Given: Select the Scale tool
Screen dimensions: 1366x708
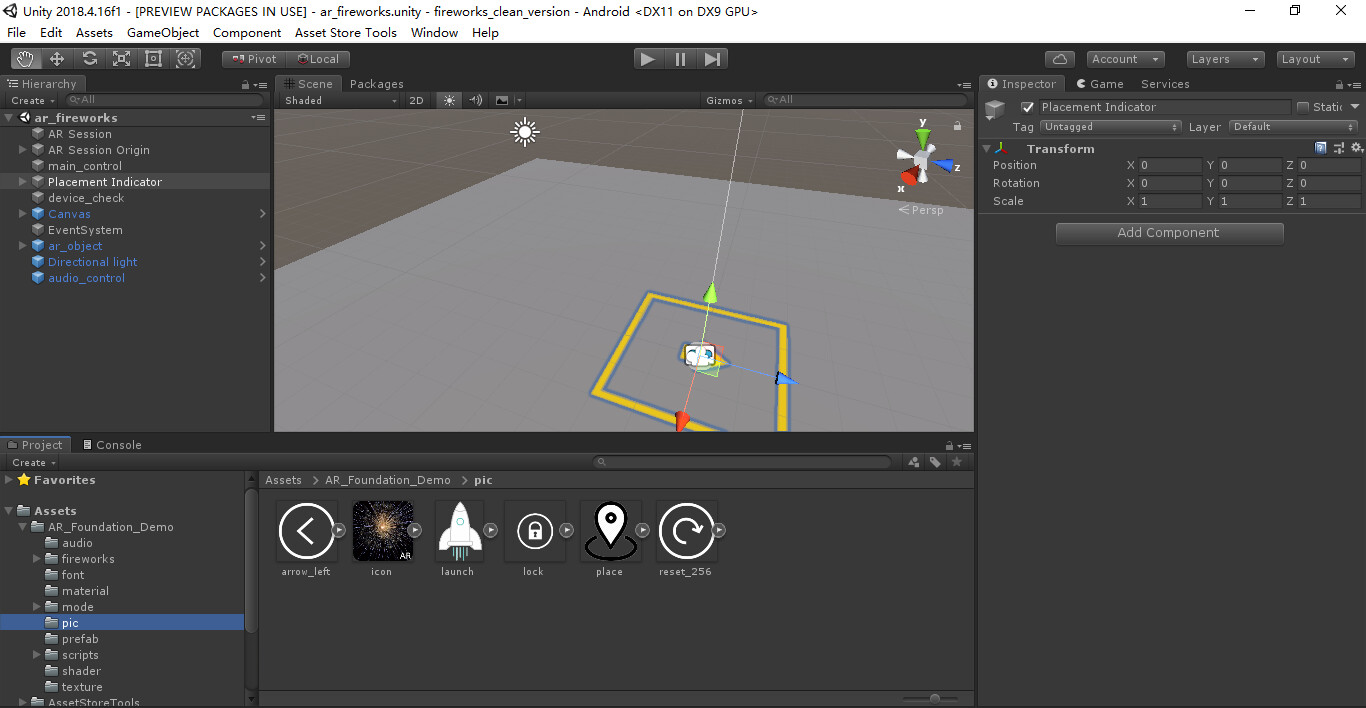Looking at the screenshot, I should pyautogui.click(x=121, y=58).
